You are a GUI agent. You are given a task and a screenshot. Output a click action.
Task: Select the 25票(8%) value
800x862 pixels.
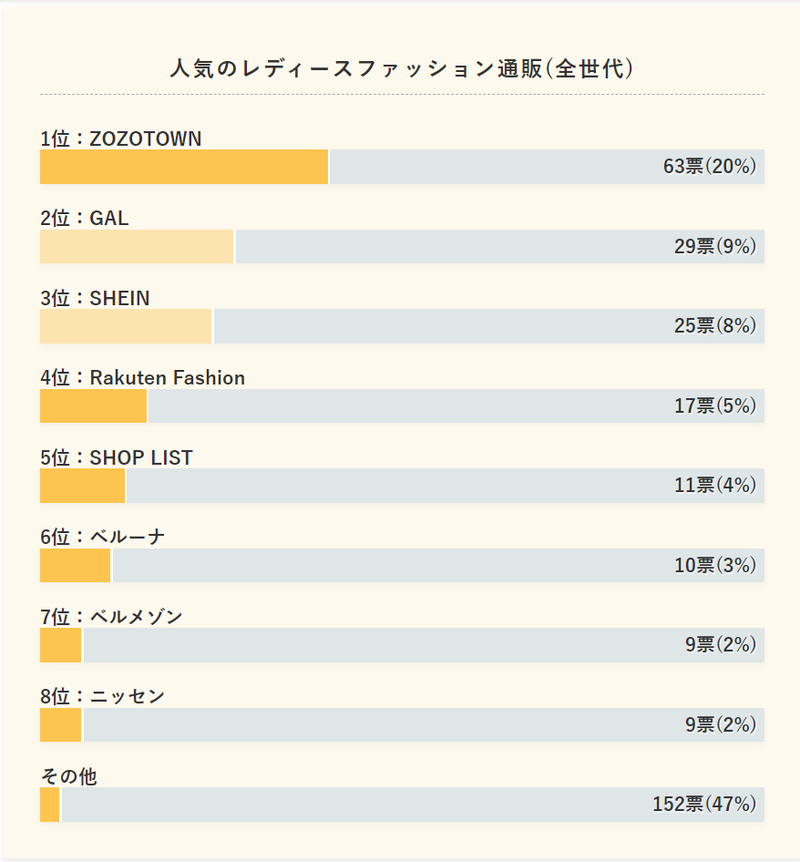coord(714,327)
